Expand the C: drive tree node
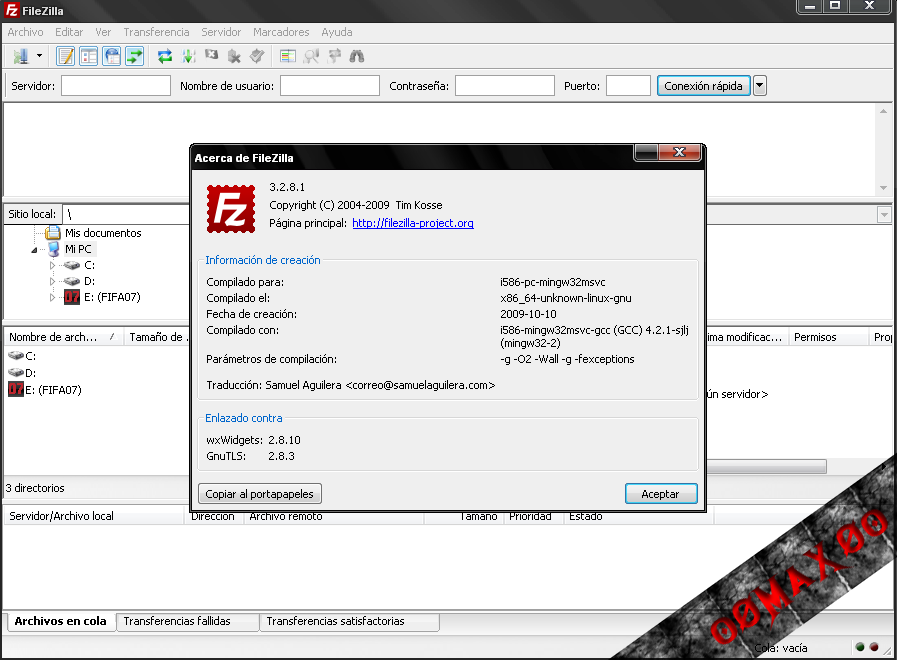 click(53, 265)
